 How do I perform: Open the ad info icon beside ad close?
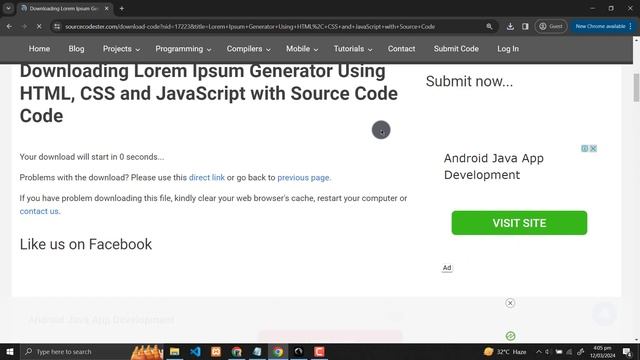[585, 149]
